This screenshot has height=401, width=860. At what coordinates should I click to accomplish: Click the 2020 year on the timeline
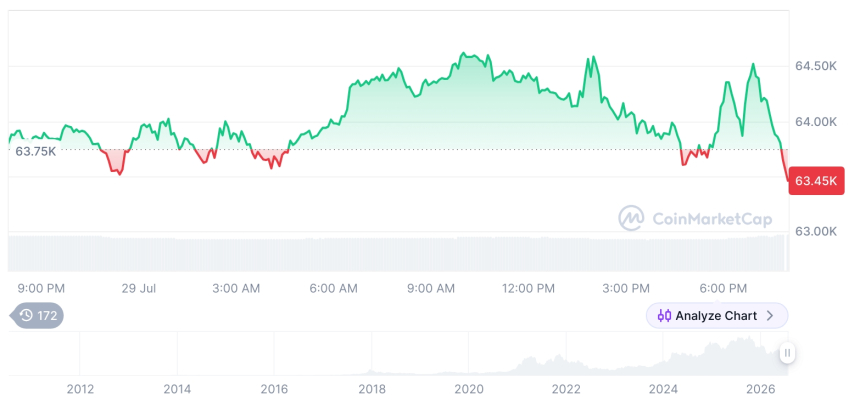pos(469,389)
